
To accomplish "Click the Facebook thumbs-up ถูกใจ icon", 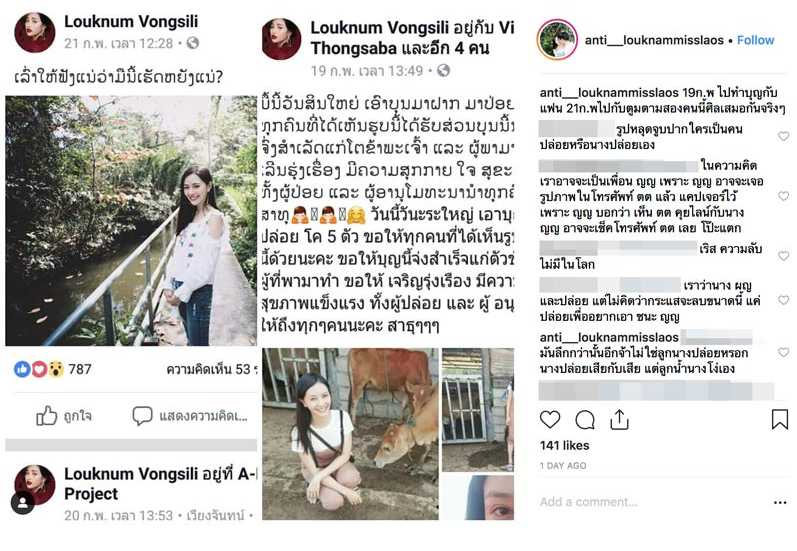I will coord(47,416).
